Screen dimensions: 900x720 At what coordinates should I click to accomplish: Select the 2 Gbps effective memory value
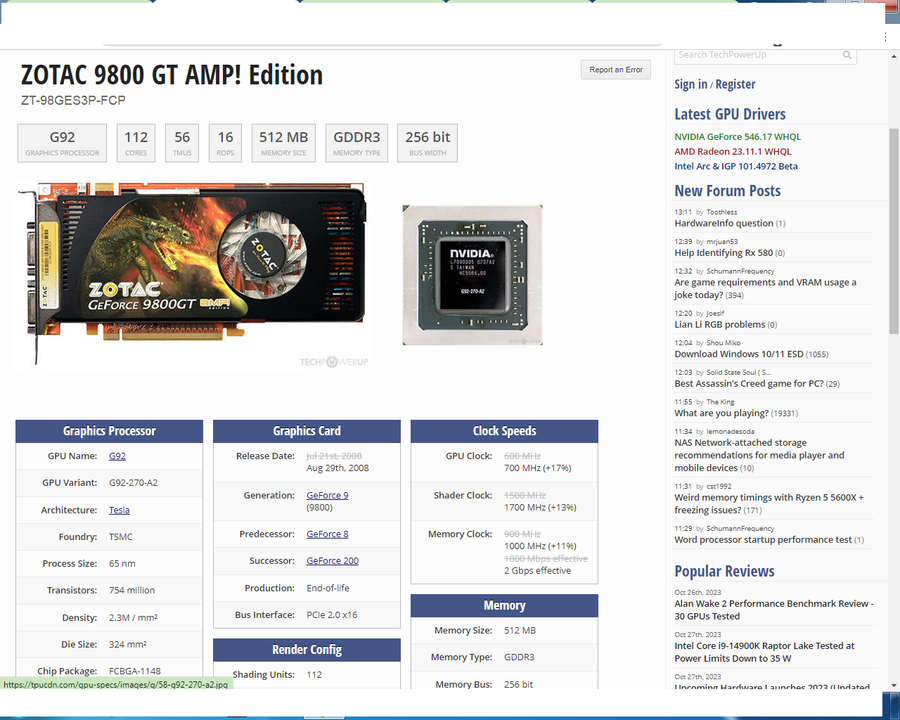(537, 571)
